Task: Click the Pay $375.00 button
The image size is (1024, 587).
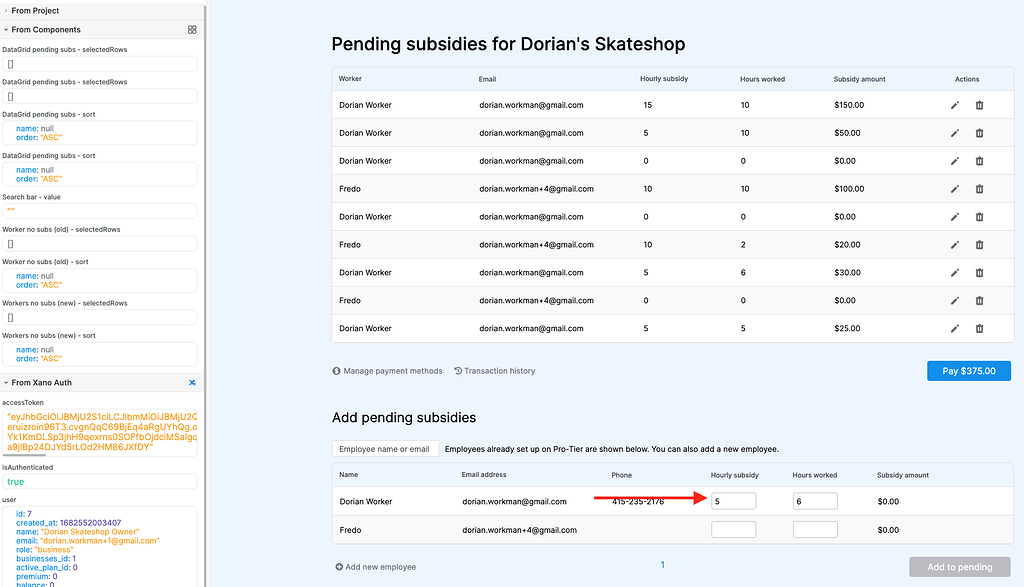Action: point(968,370)
